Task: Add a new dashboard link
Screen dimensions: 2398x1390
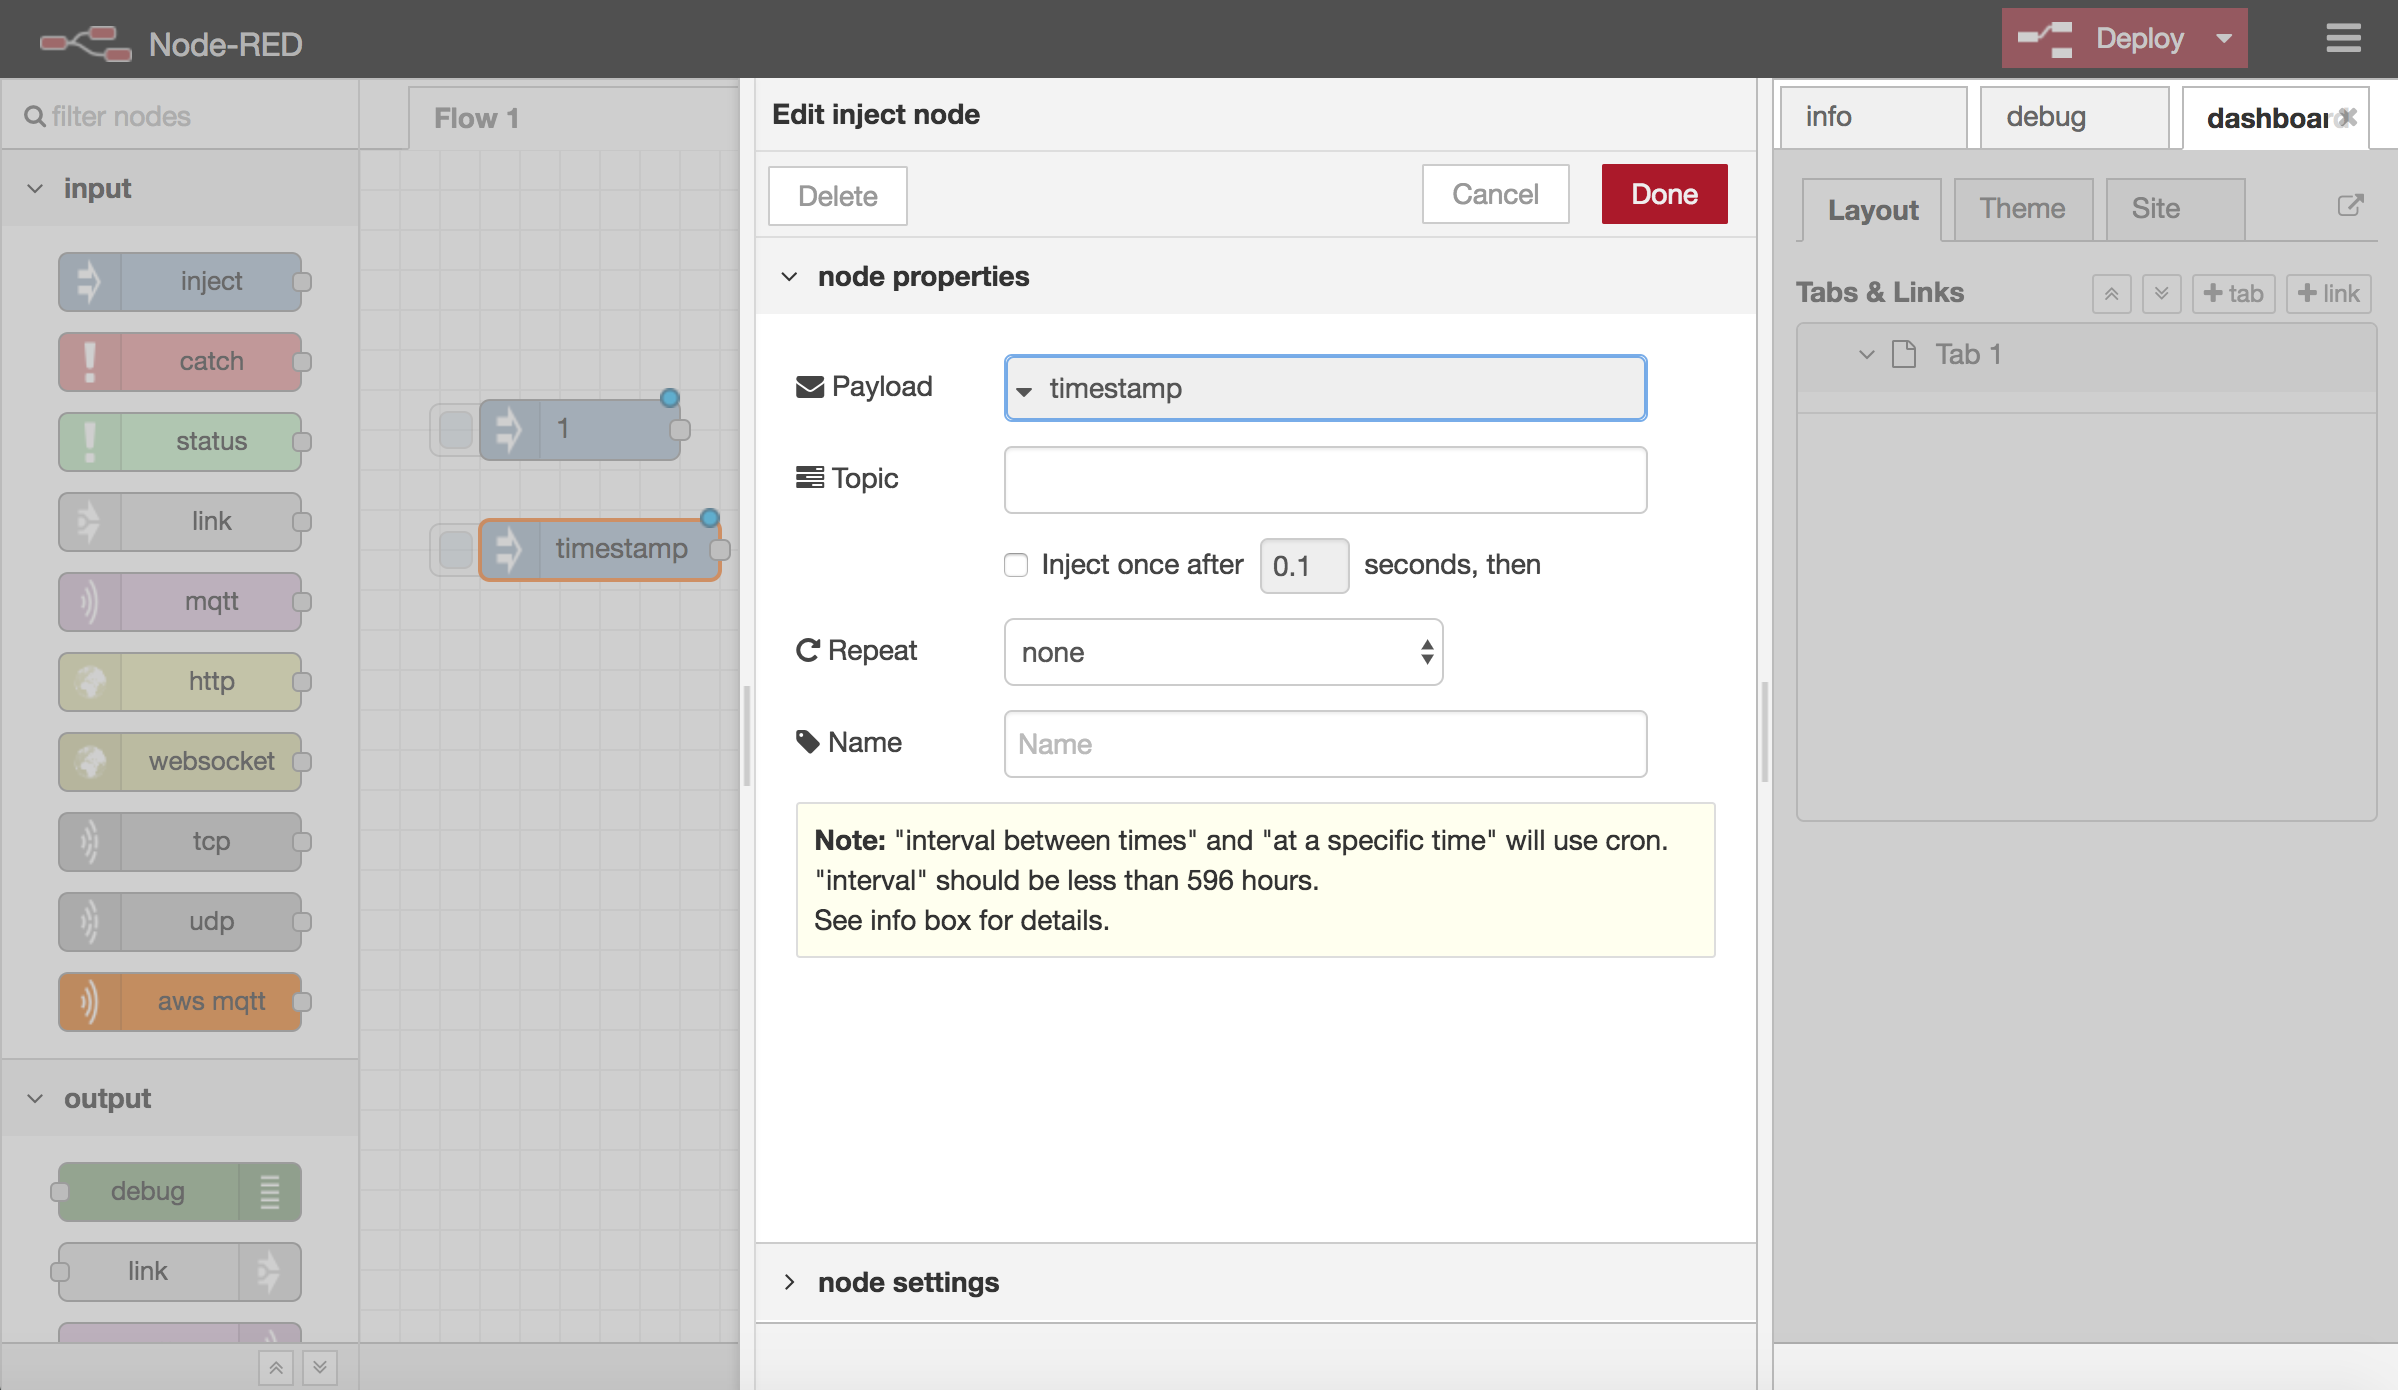Action: click(x=2328, y=294)
